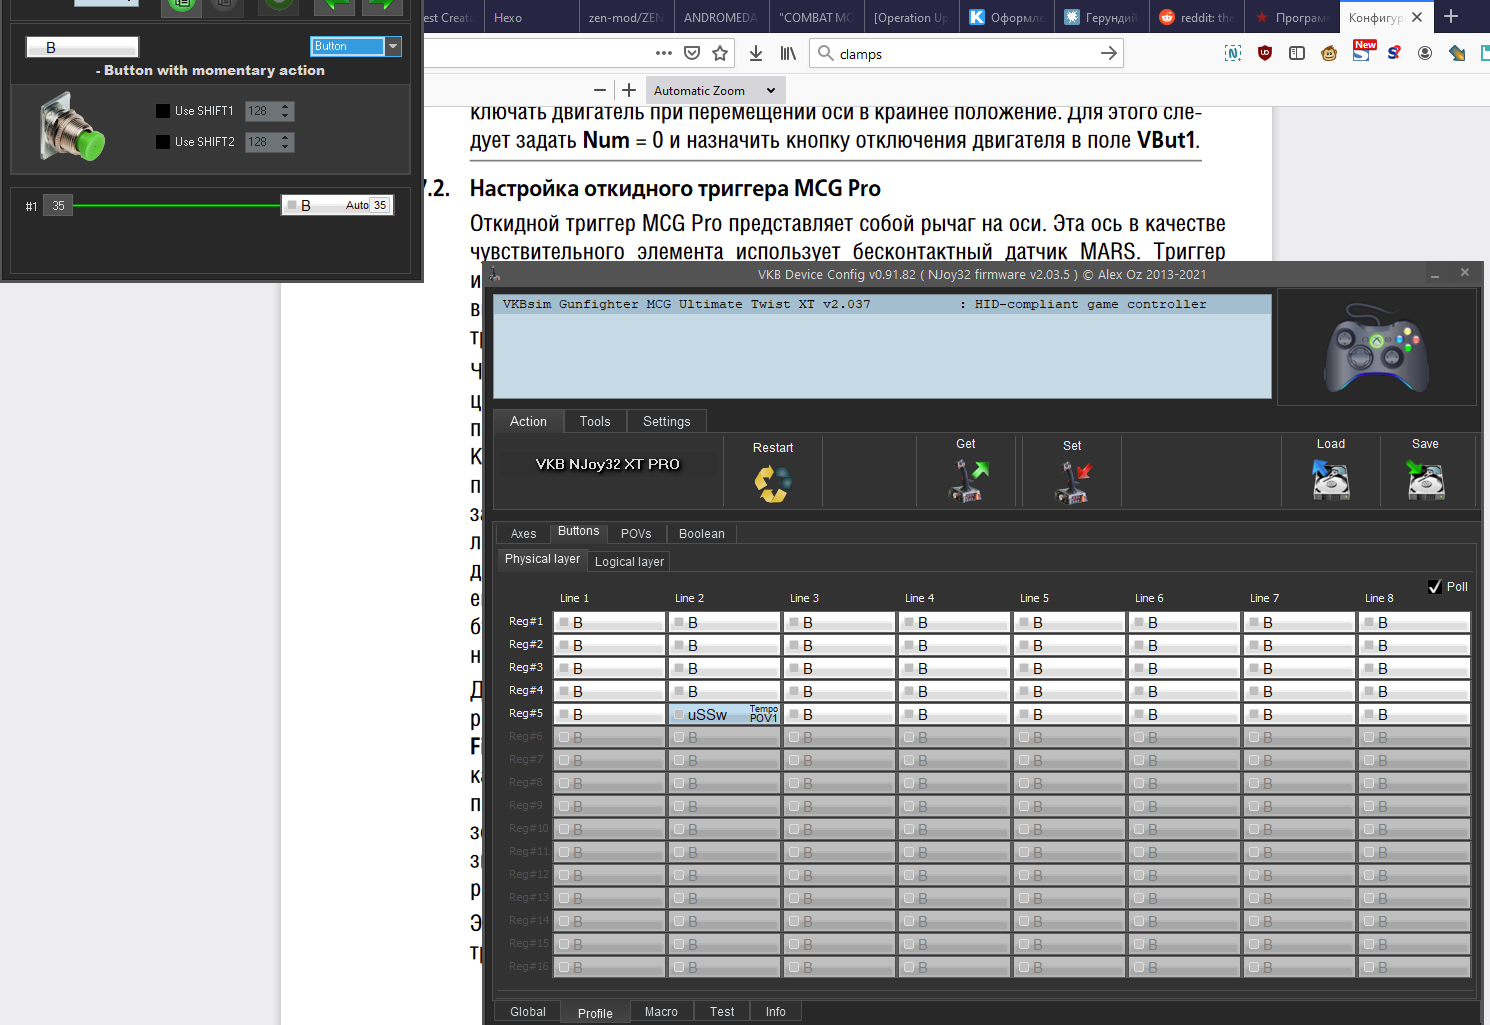The width and height of the screenshot is (1490, 1025).
Task: Enable the Use SHIFT1 checkbox
Action: point(163,111)
